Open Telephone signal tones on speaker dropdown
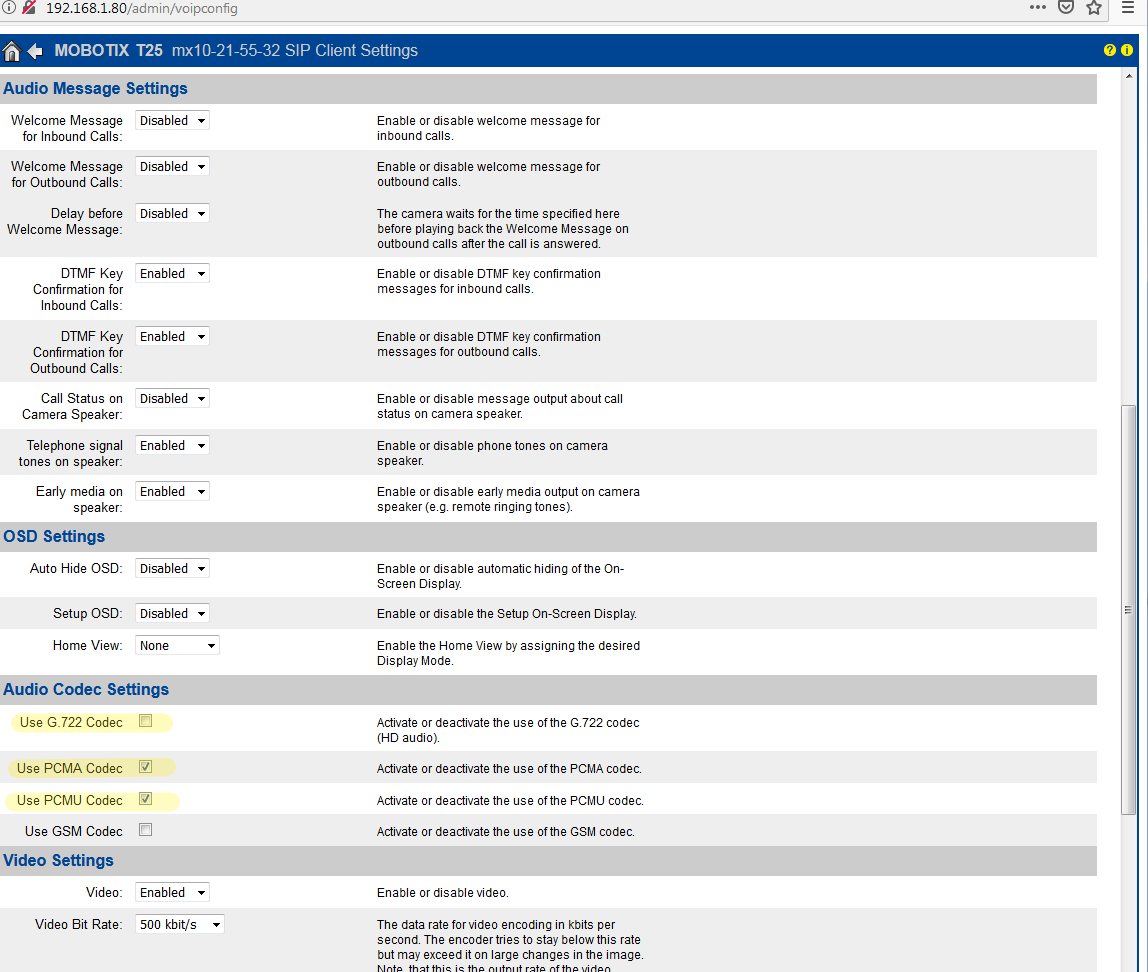Image resolution: width=1148 pixels, height=972 pixels. click(x=172, y=446)
